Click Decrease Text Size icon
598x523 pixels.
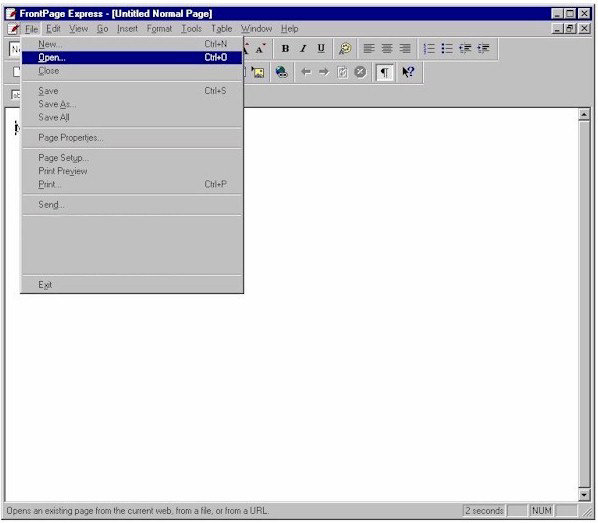[x=260, y=49]
